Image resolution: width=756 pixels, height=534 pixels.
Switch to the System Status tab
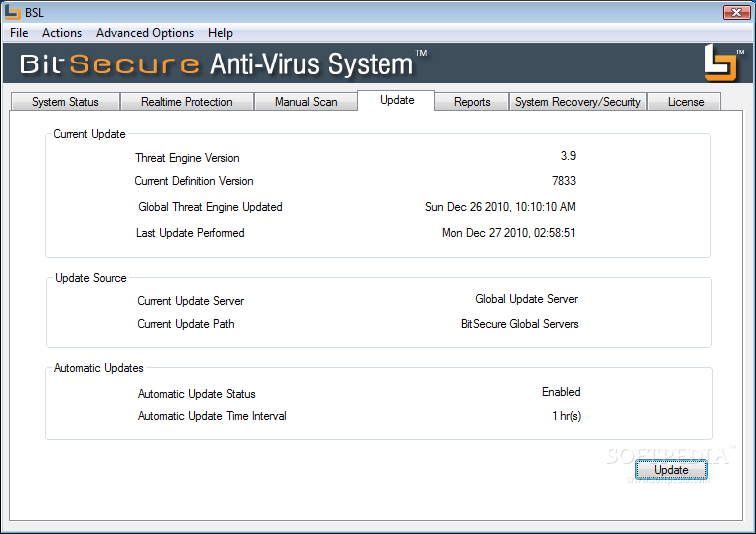[x=65, y=102]
